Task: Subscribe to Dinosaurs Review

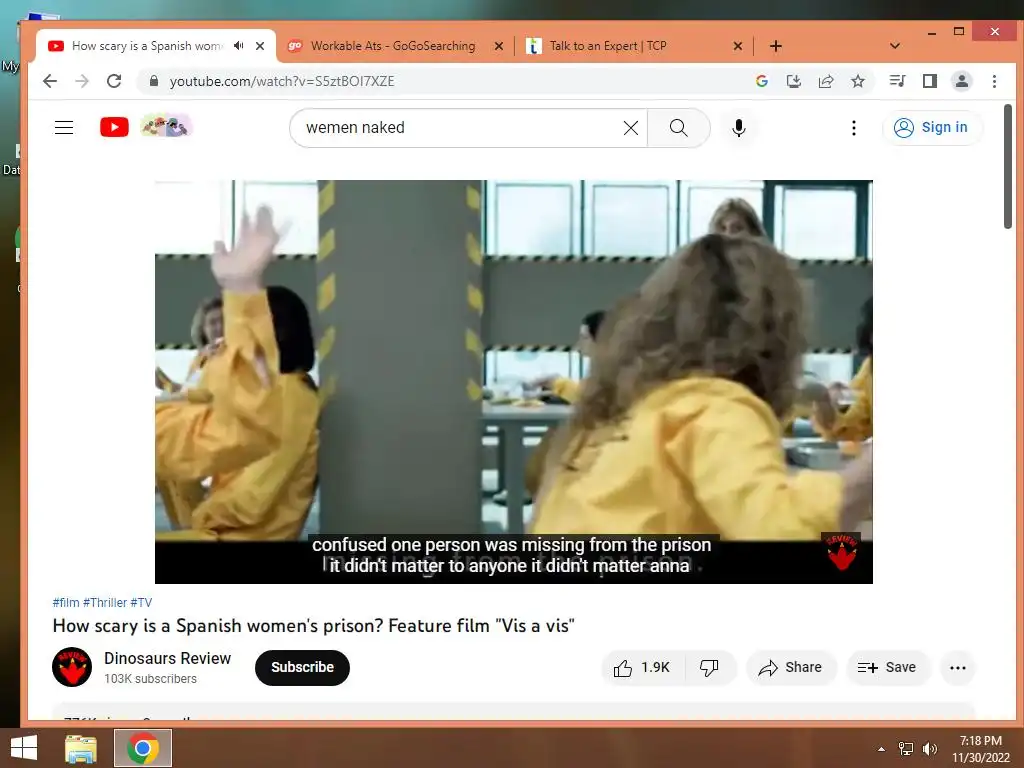Action: tap(302, 667)
